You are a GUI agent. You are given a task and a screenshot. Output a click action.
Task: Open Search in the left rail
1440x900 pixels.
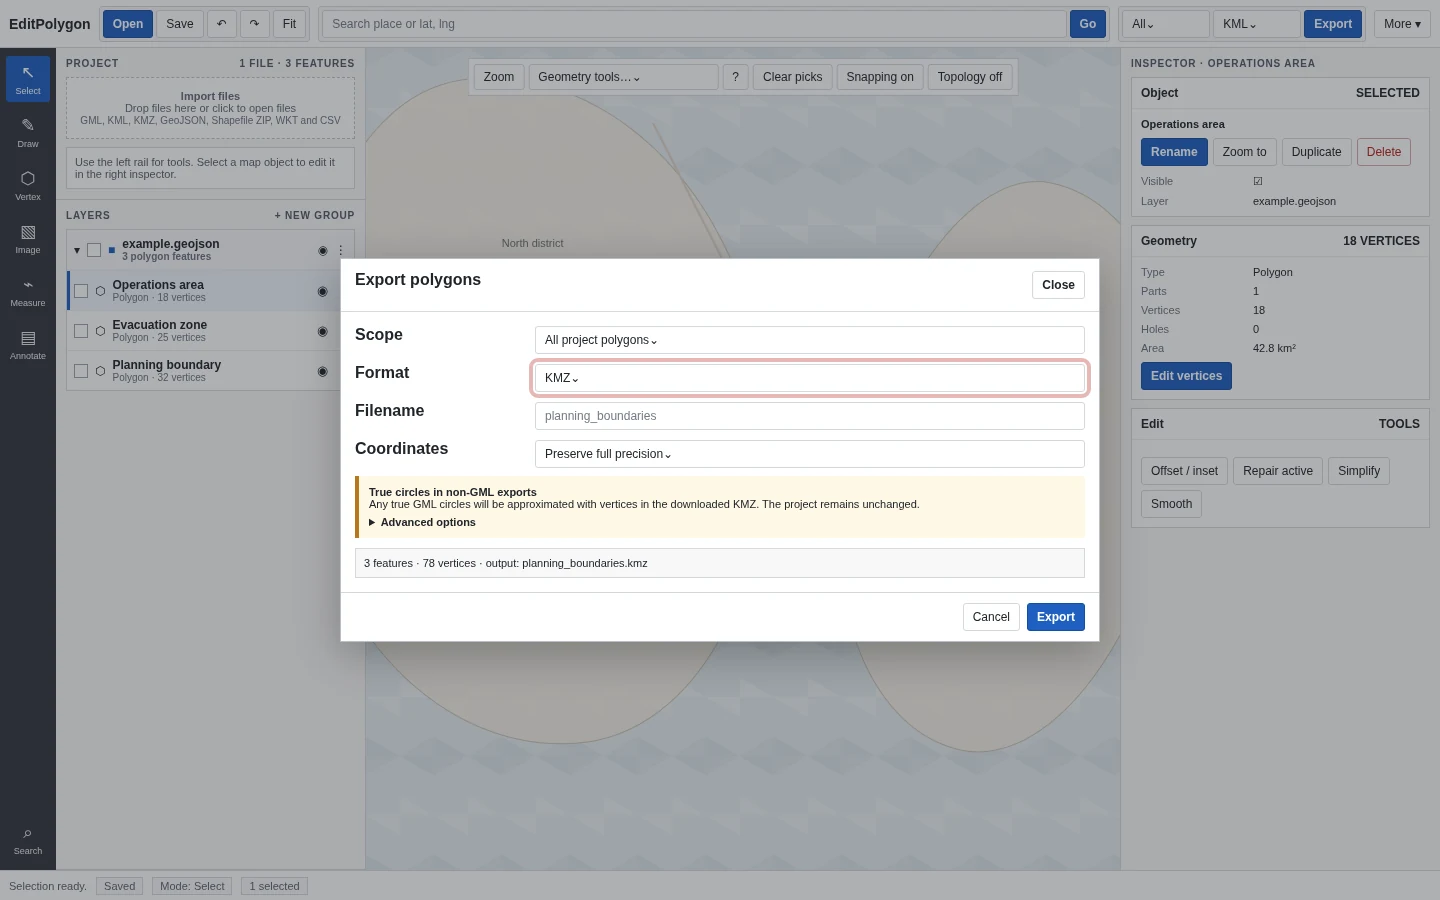[x=28, y=841]
